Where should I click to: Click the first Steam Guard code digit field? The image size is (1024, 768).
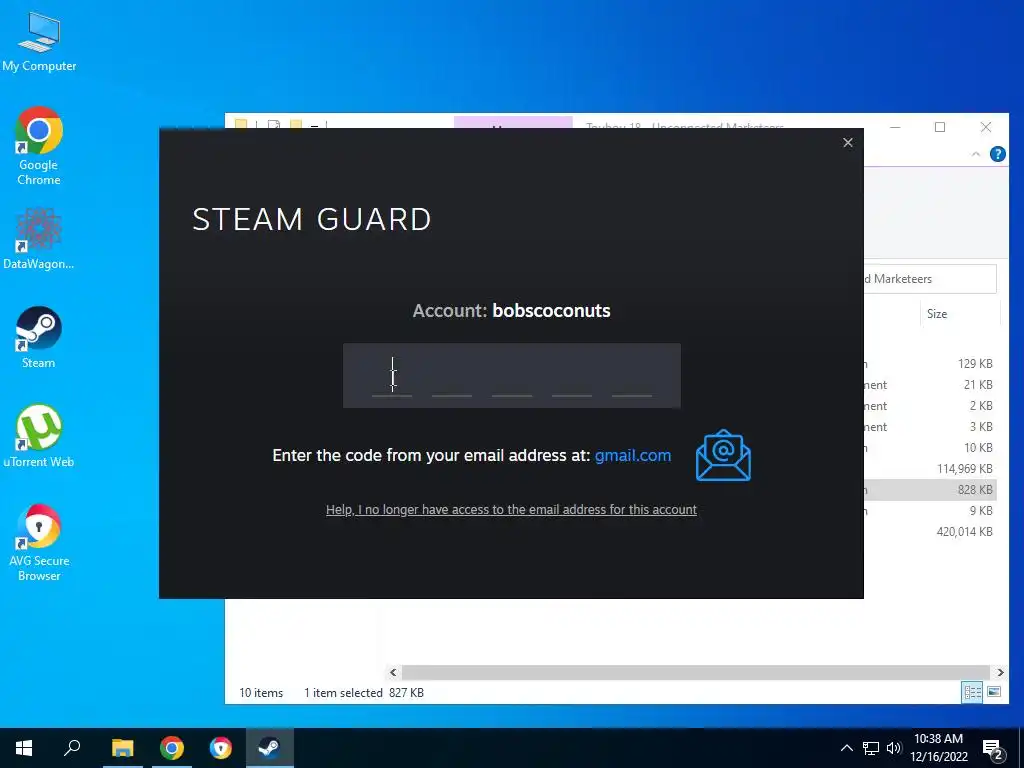pos(392,377)
